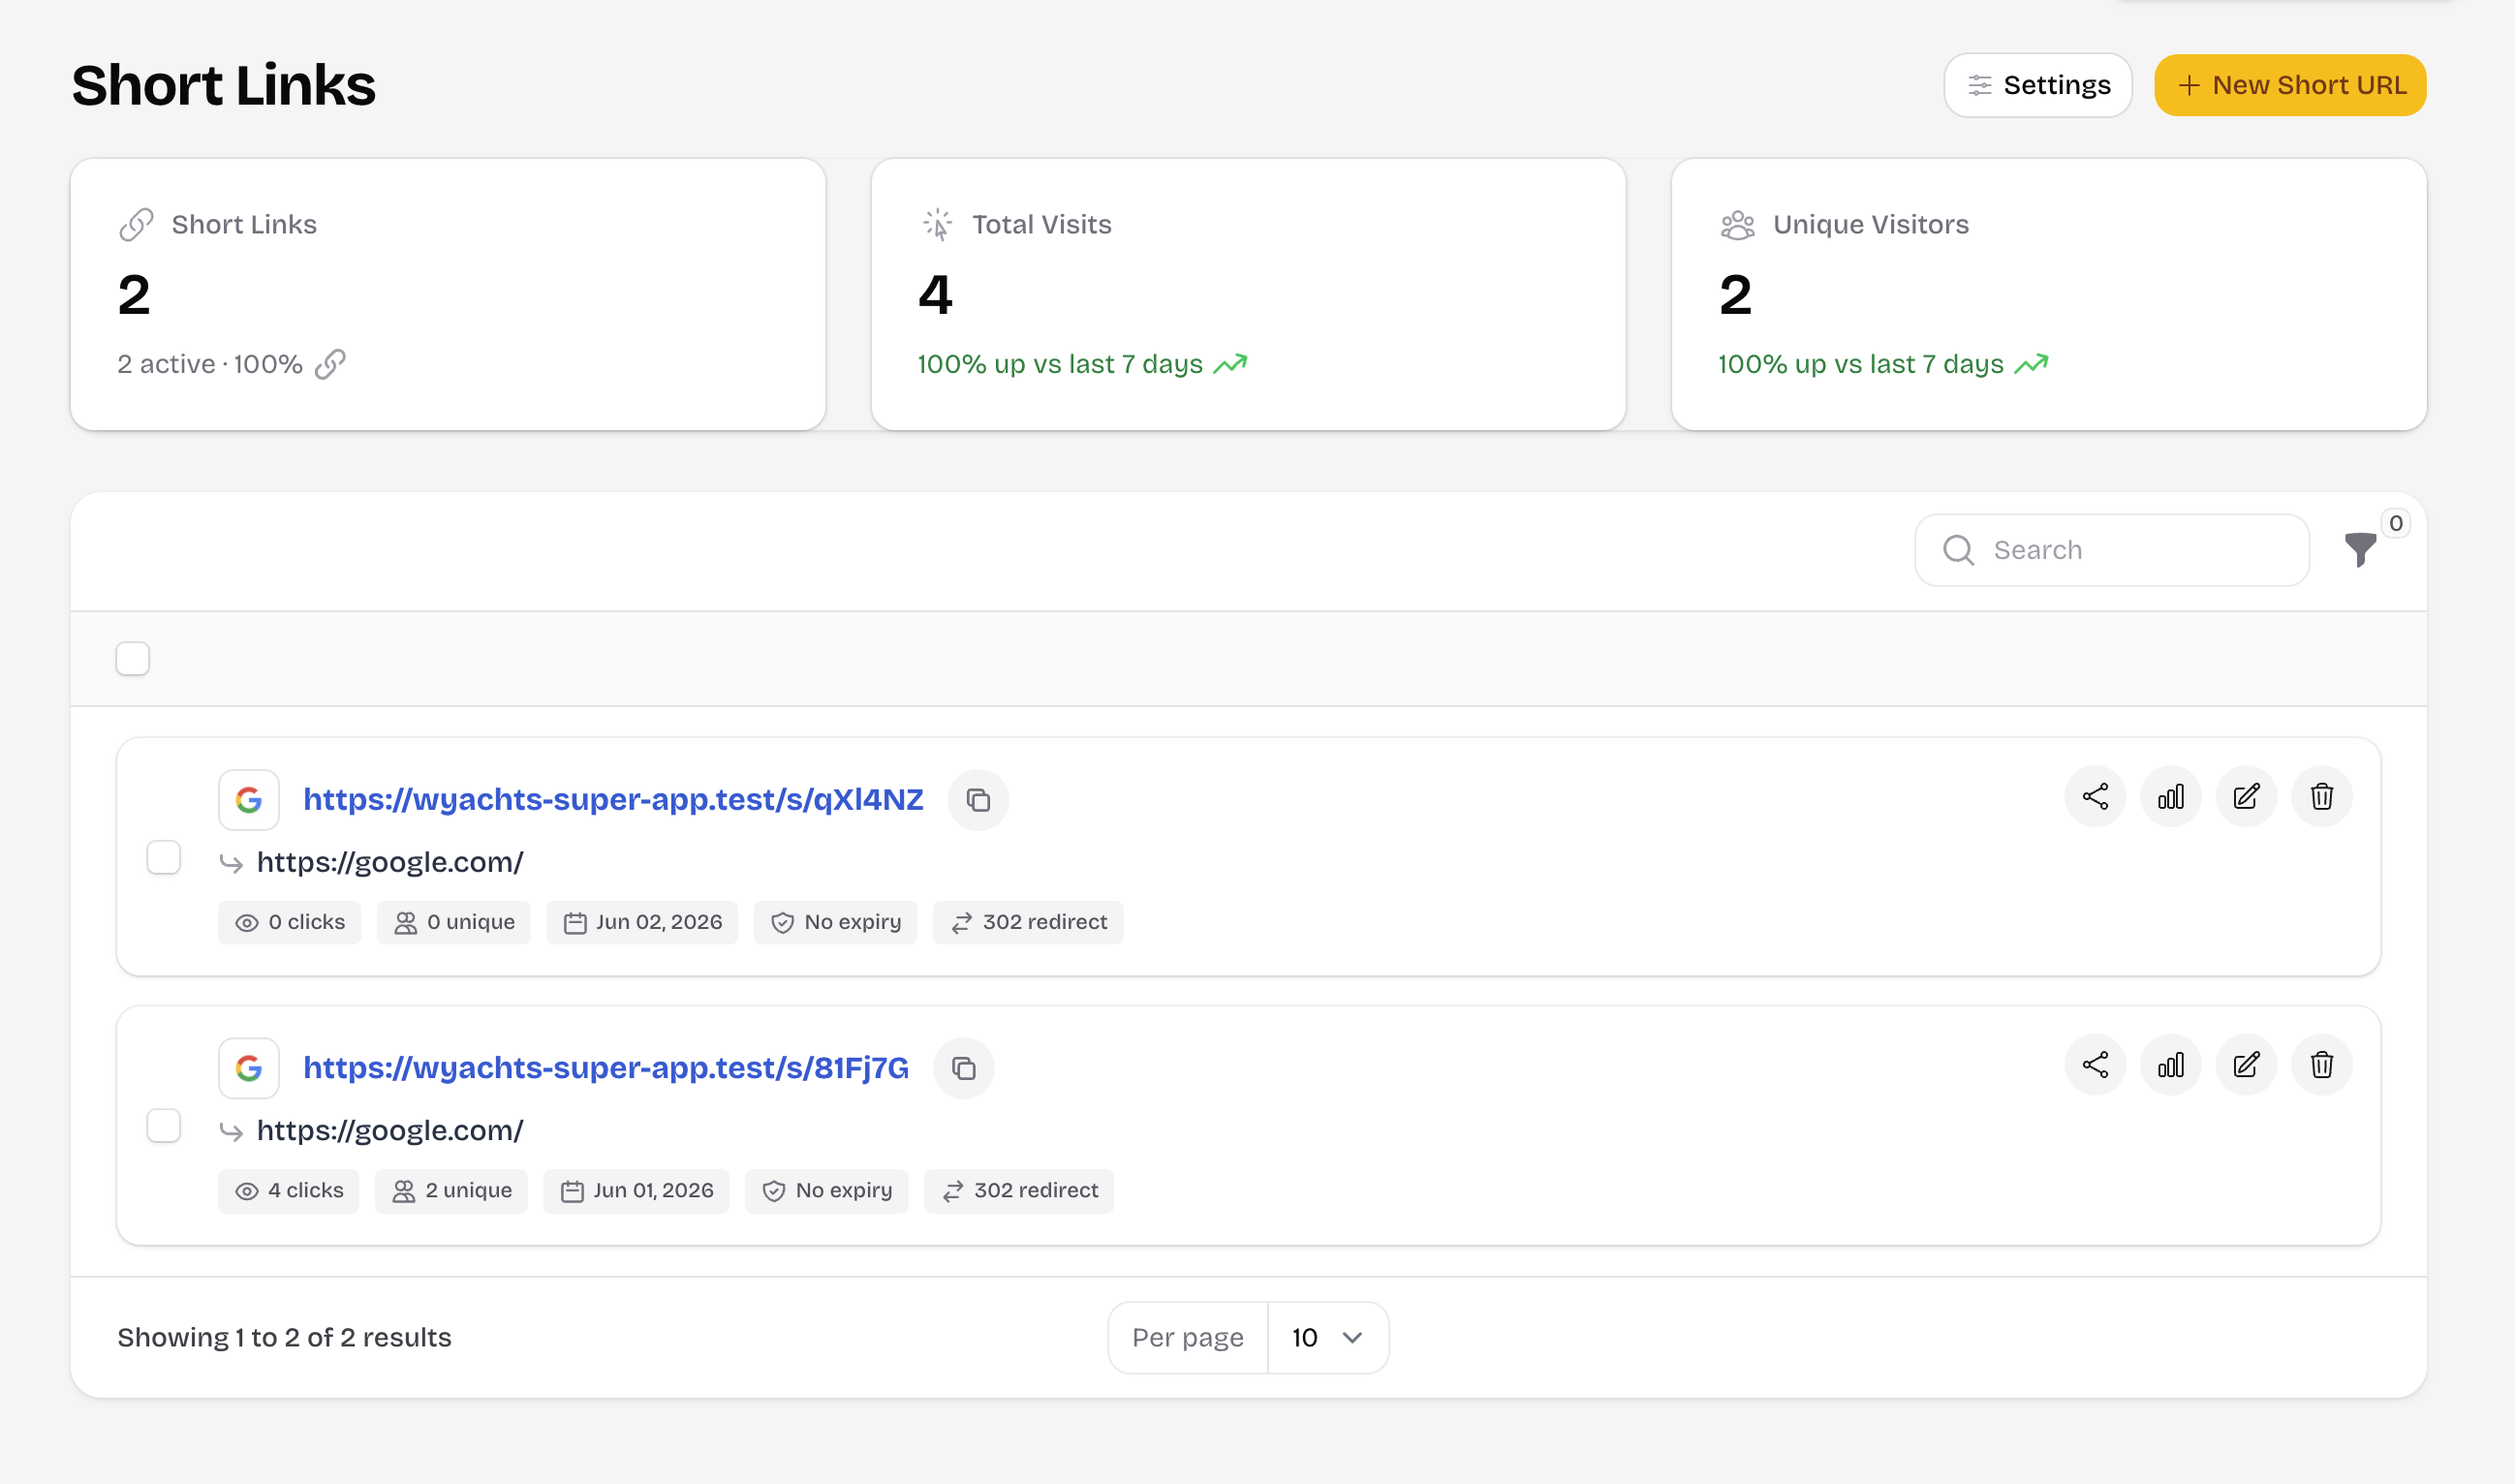Click the '4 clicks' badge
The width and height of the screenshot is (2515, 1484).
point(288,1191)
